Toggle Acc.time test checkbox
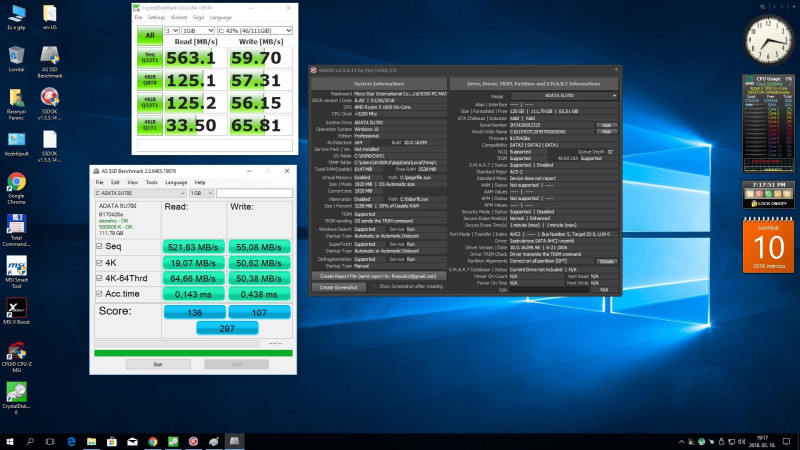This screenshot has width=800, height=450. [x=99, y=293]
